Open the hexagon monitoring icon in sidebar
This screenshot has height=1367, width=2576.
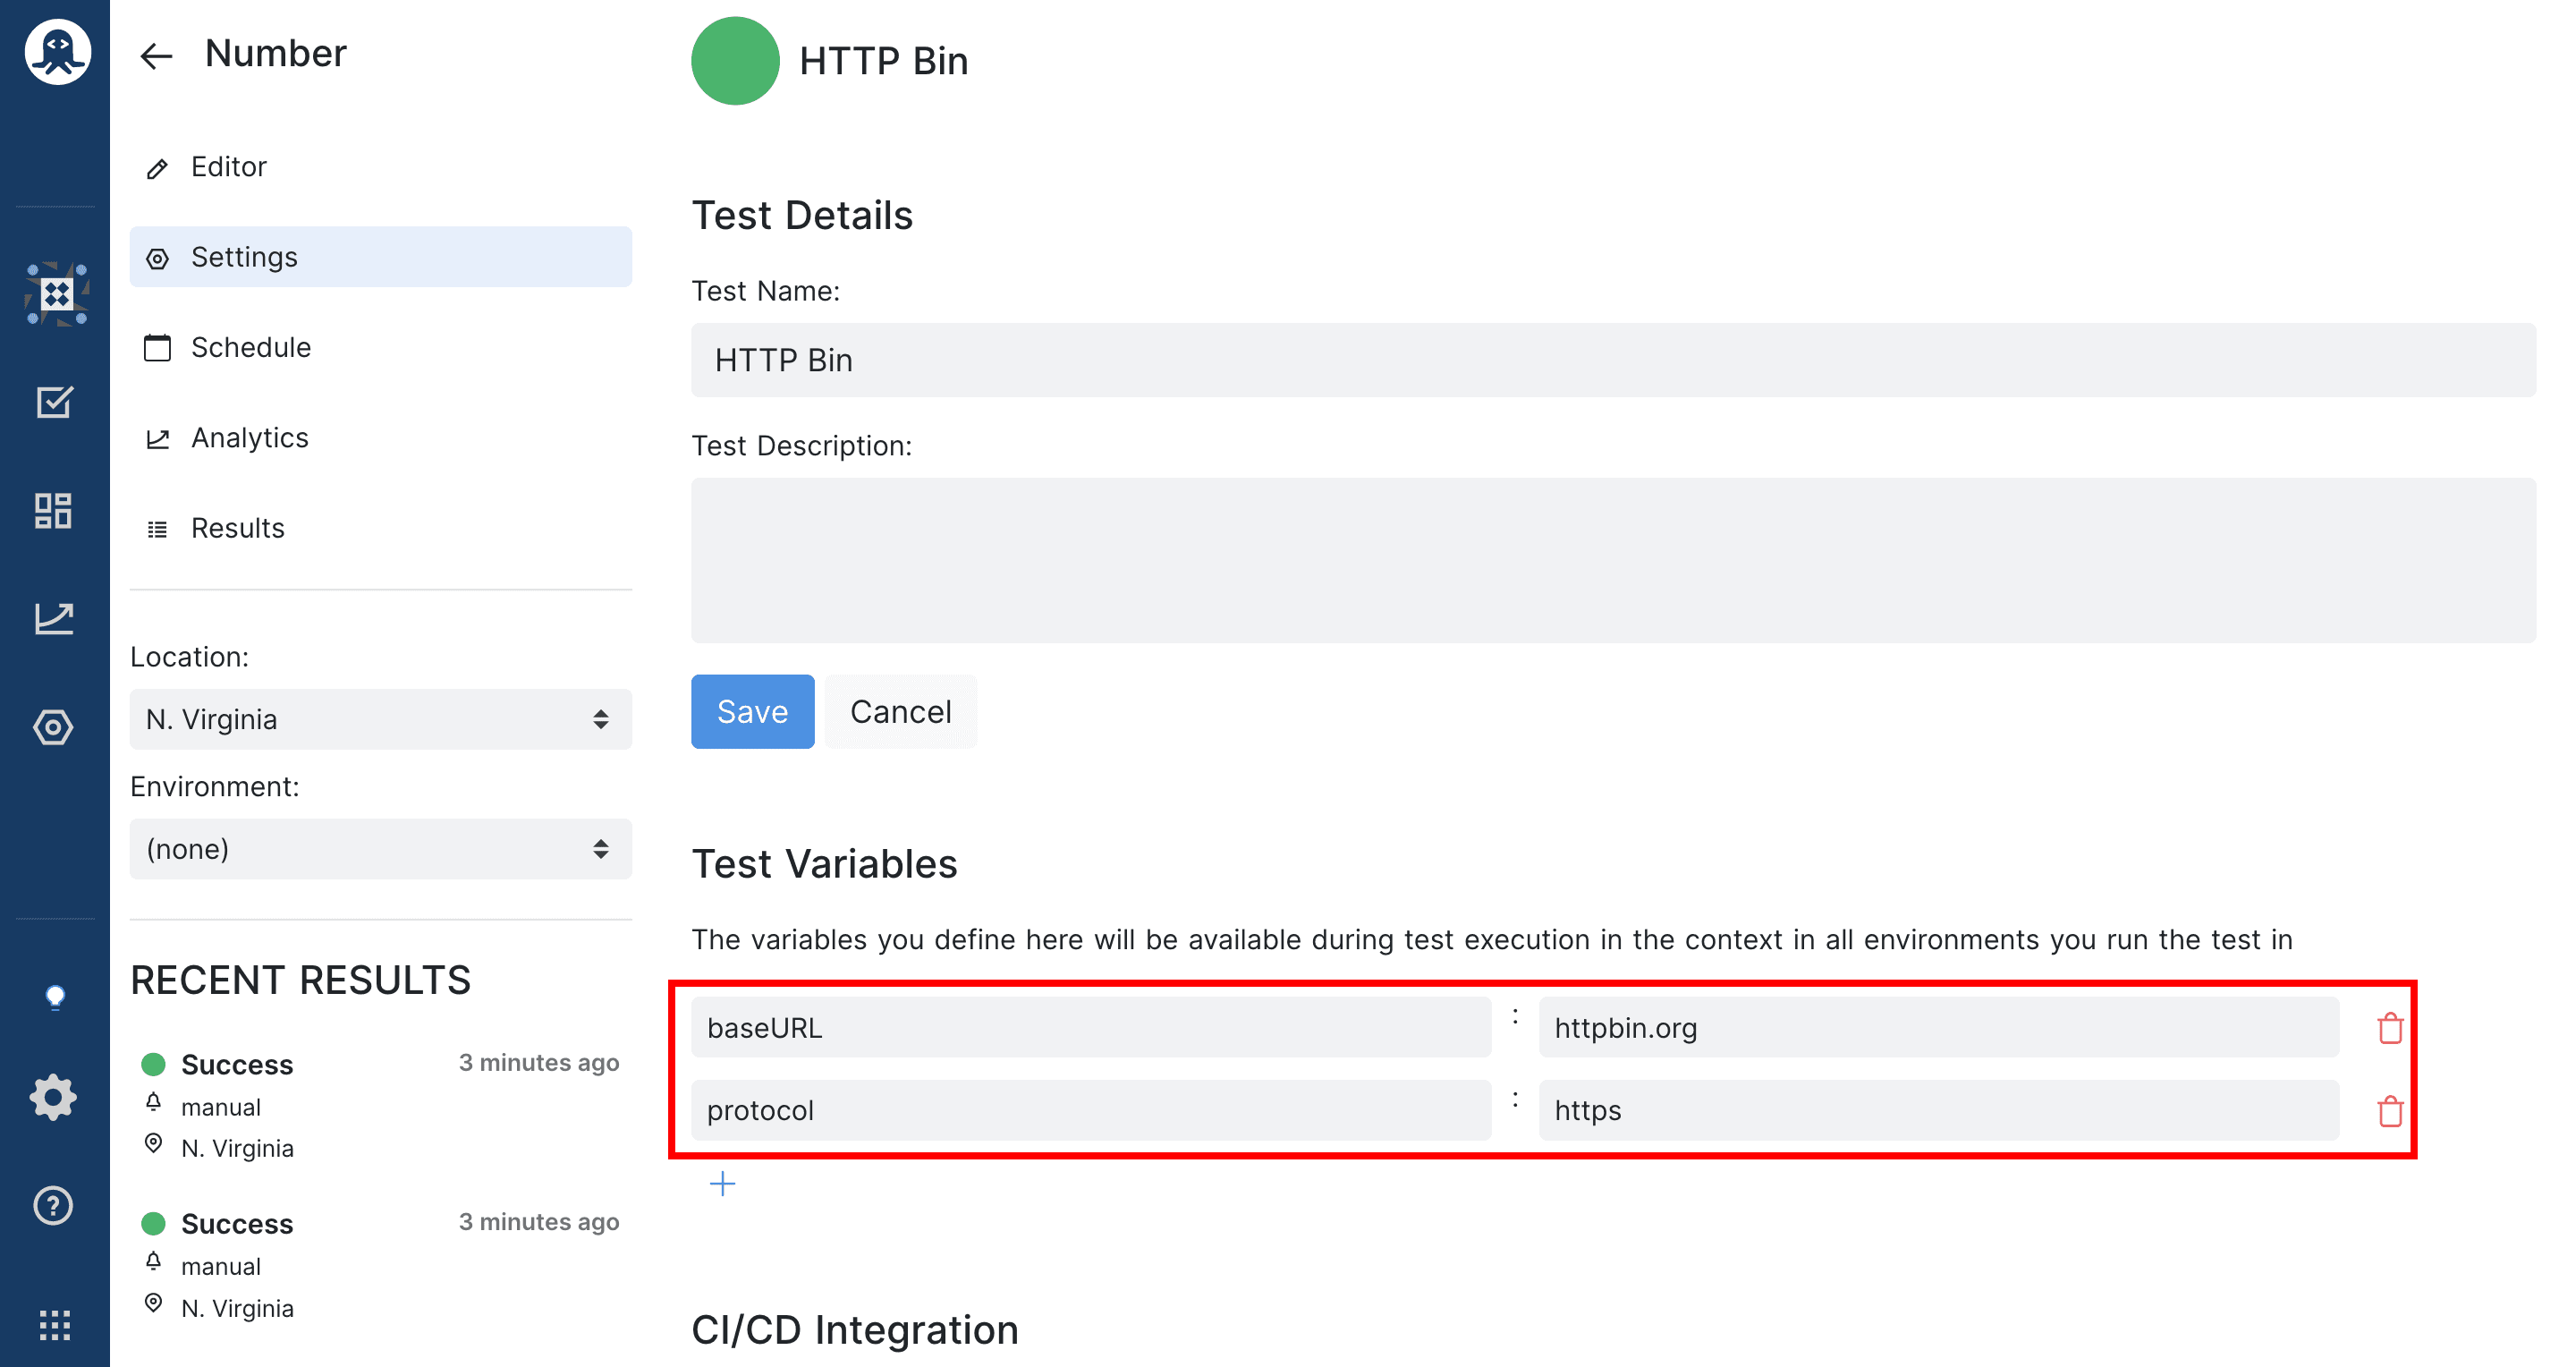[54, 727]
